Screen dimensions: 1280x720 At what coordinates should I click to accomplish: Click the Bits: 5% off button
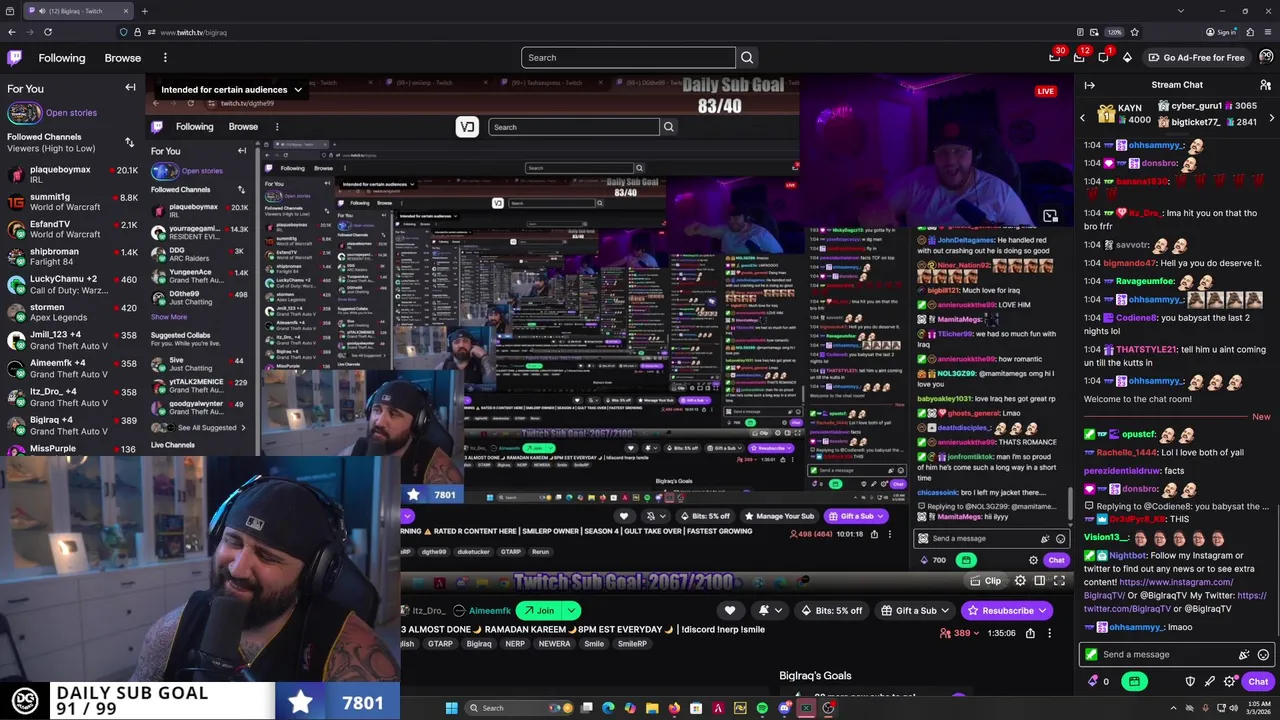[832, 611]
